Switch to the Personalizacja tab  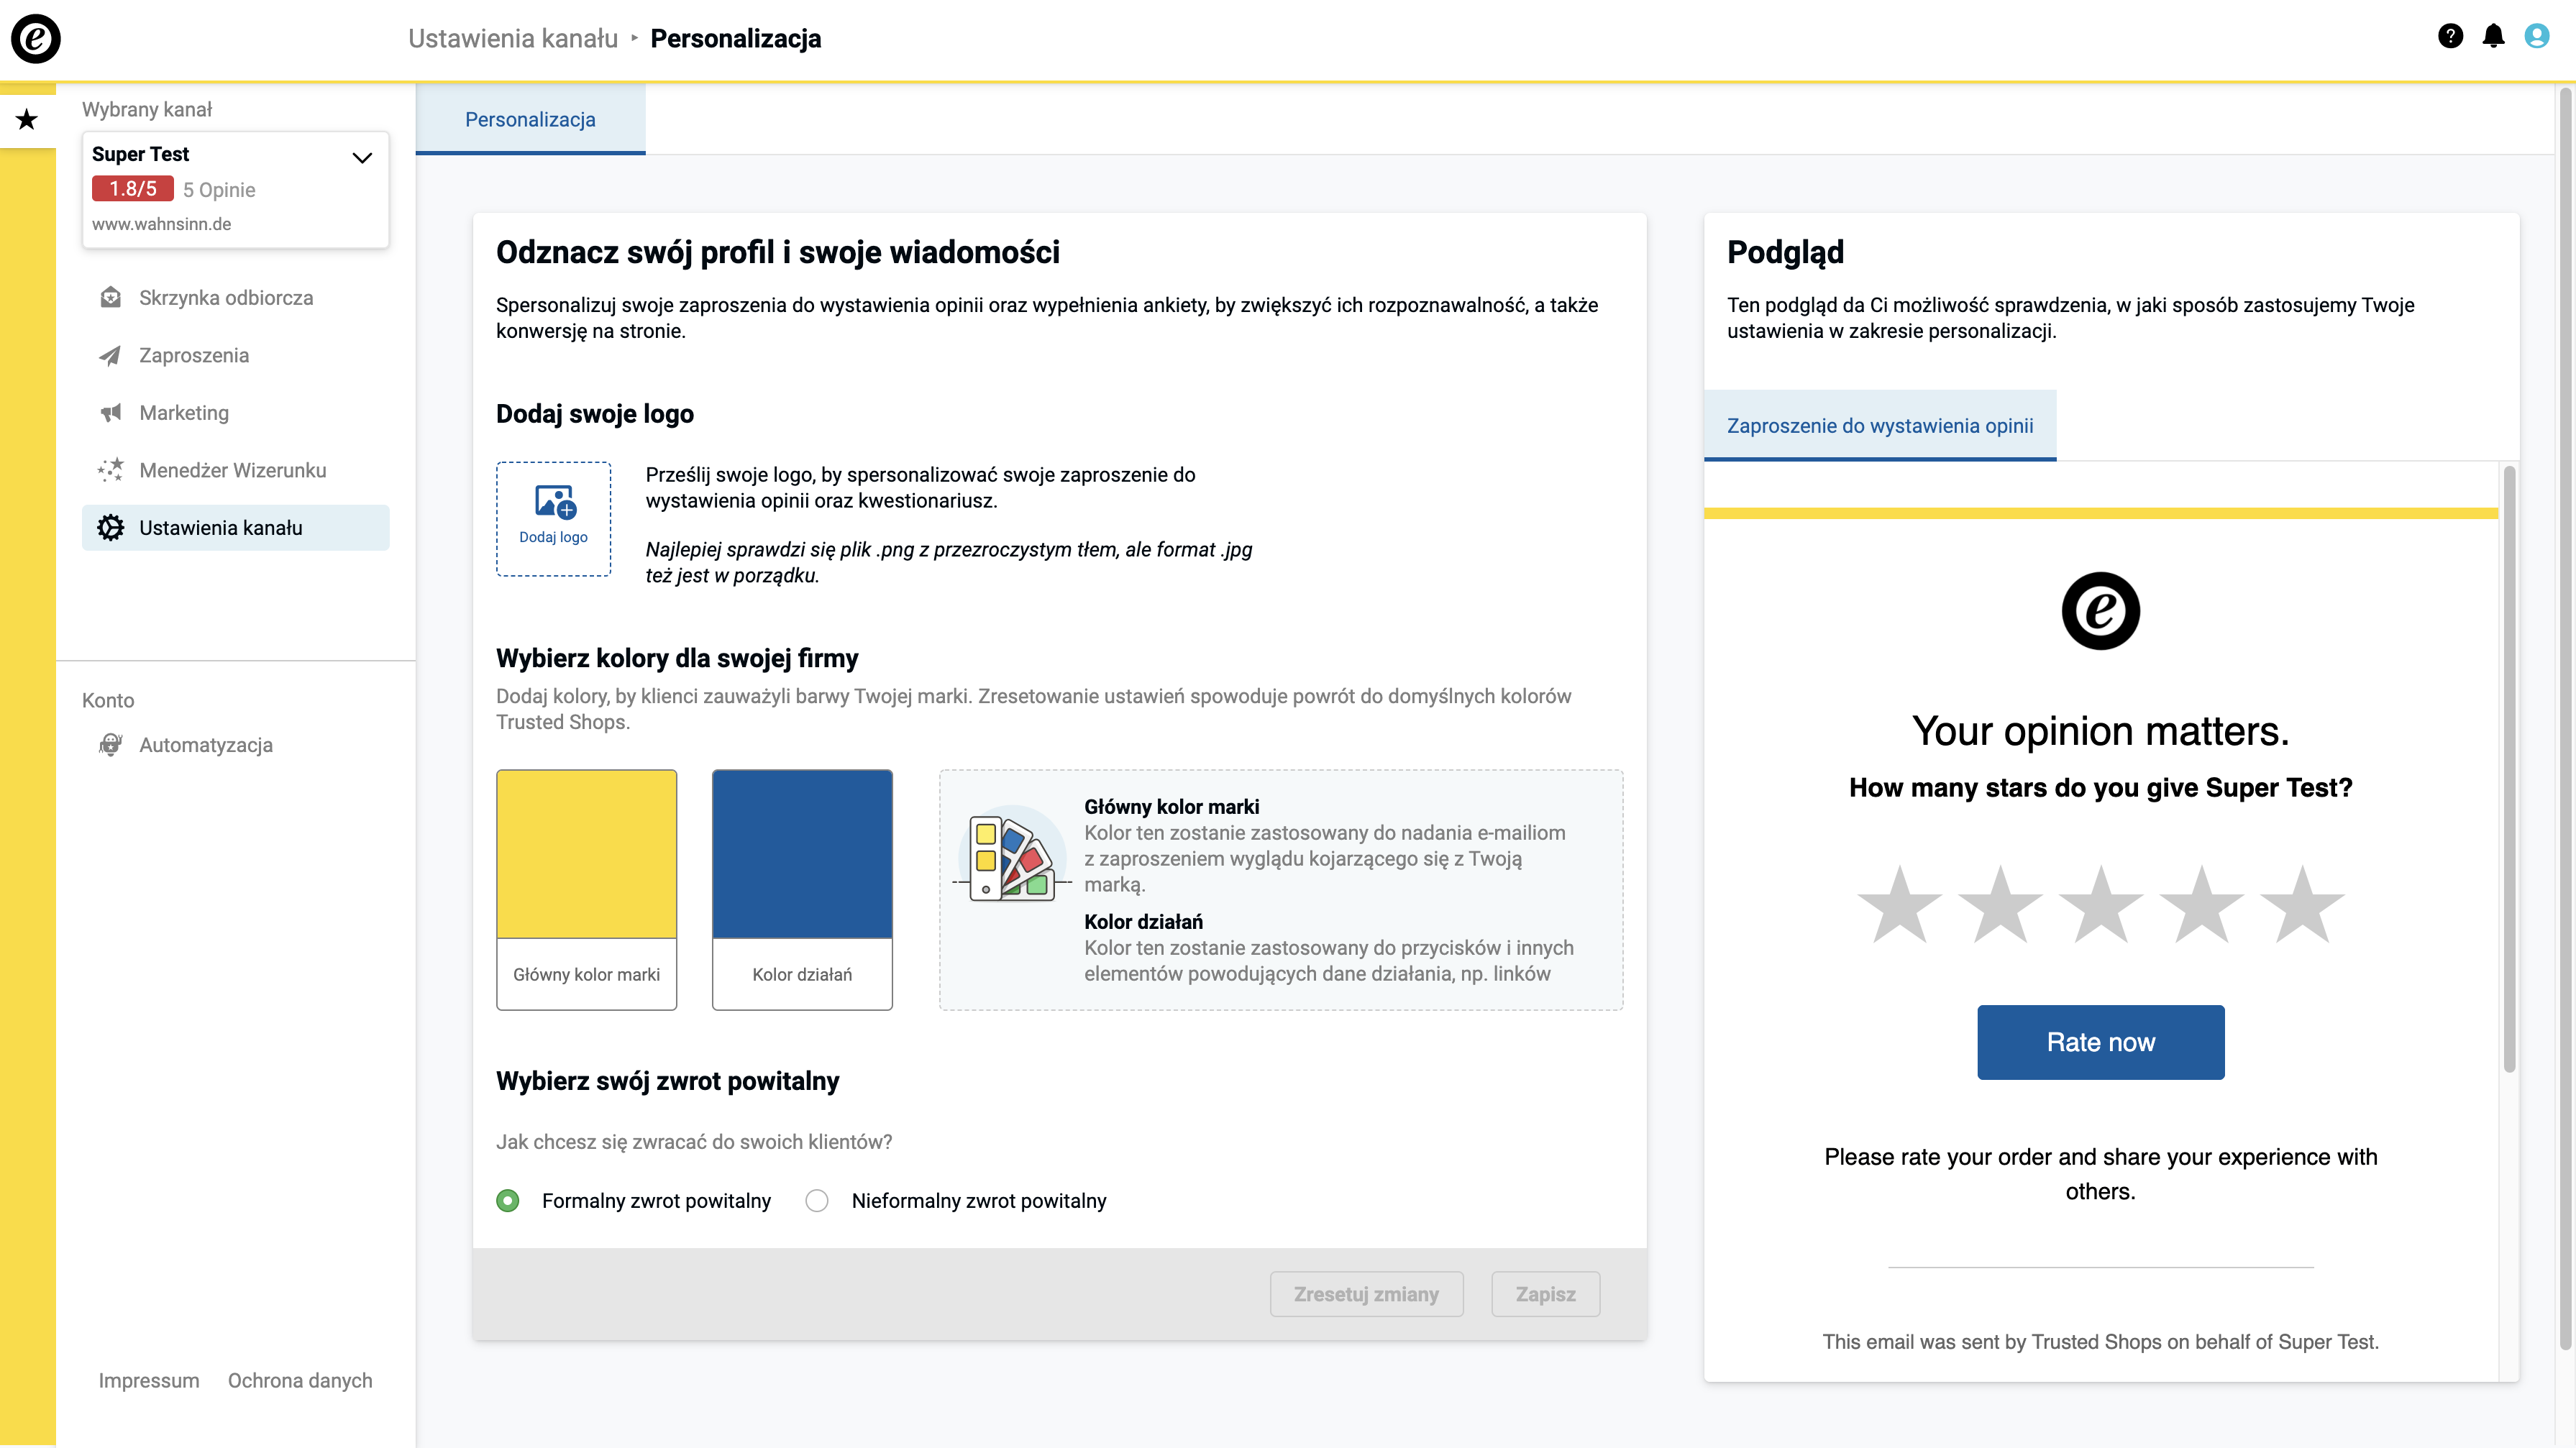[x=530, y=119]
